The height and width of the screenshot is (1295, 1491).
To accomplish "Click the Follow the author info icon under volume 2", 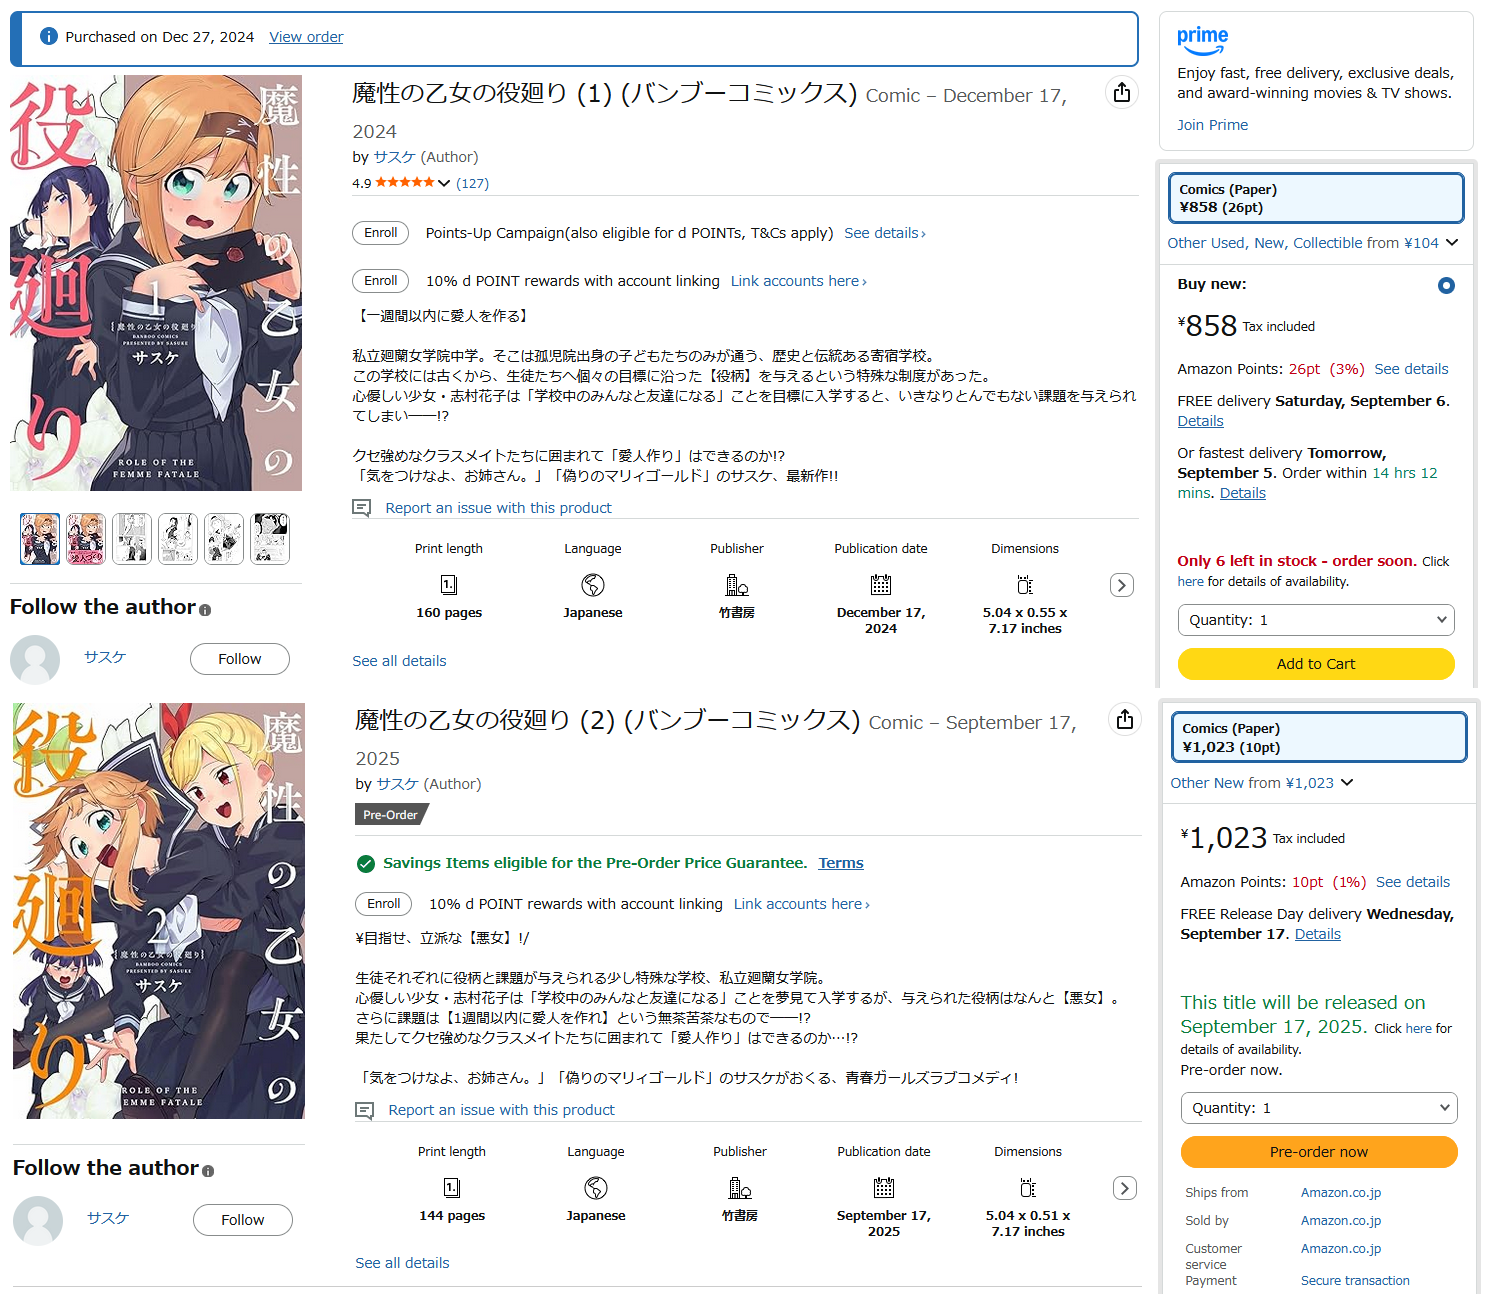I will click(x=208, y=1171).
